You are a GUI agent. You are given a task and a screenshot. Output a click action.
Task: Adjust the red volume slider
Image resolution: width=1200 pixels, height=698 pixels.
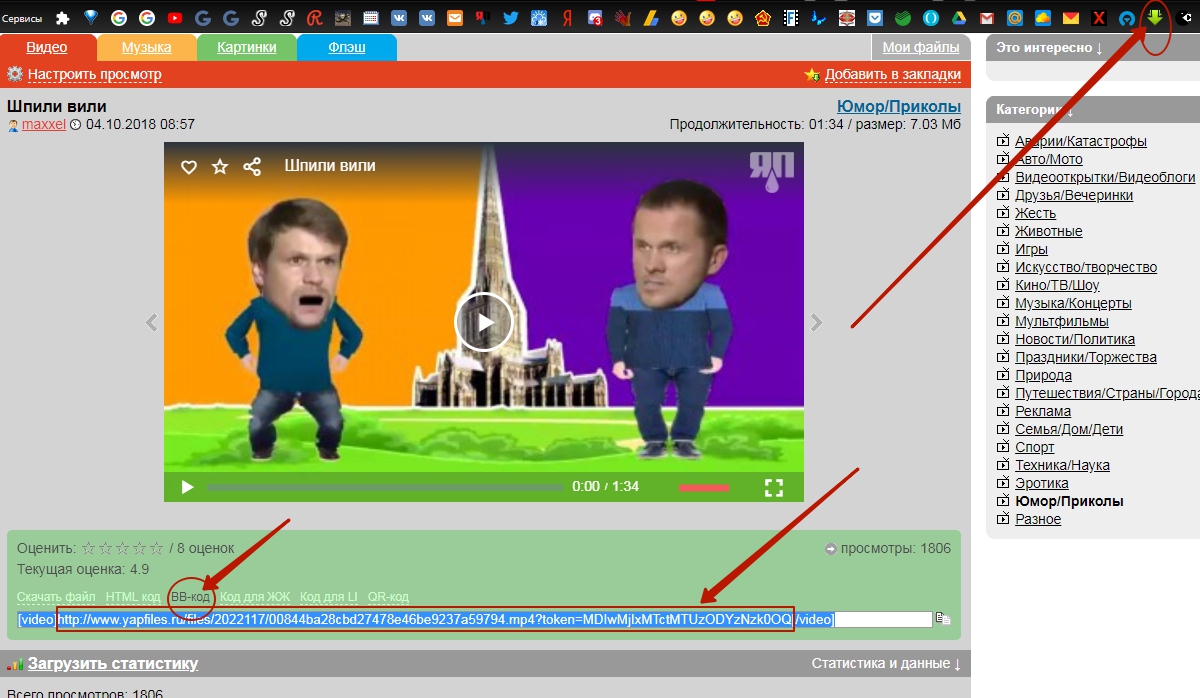click(x=704, y=487)
